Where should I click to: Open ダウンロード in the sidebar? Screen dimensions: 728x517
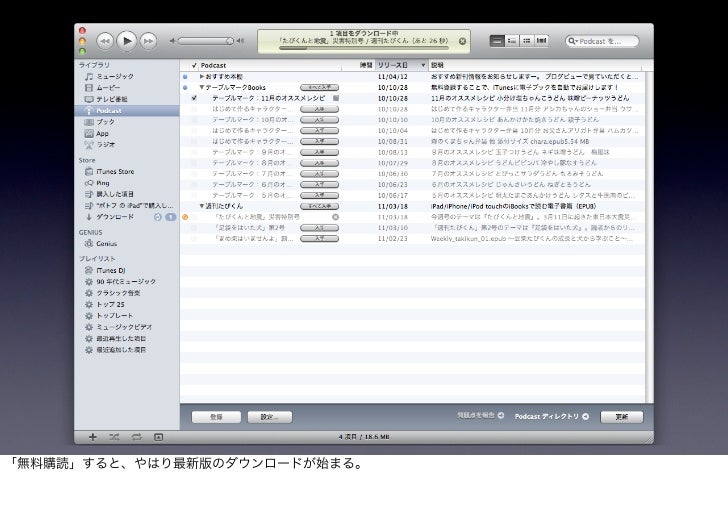[109, 217]
